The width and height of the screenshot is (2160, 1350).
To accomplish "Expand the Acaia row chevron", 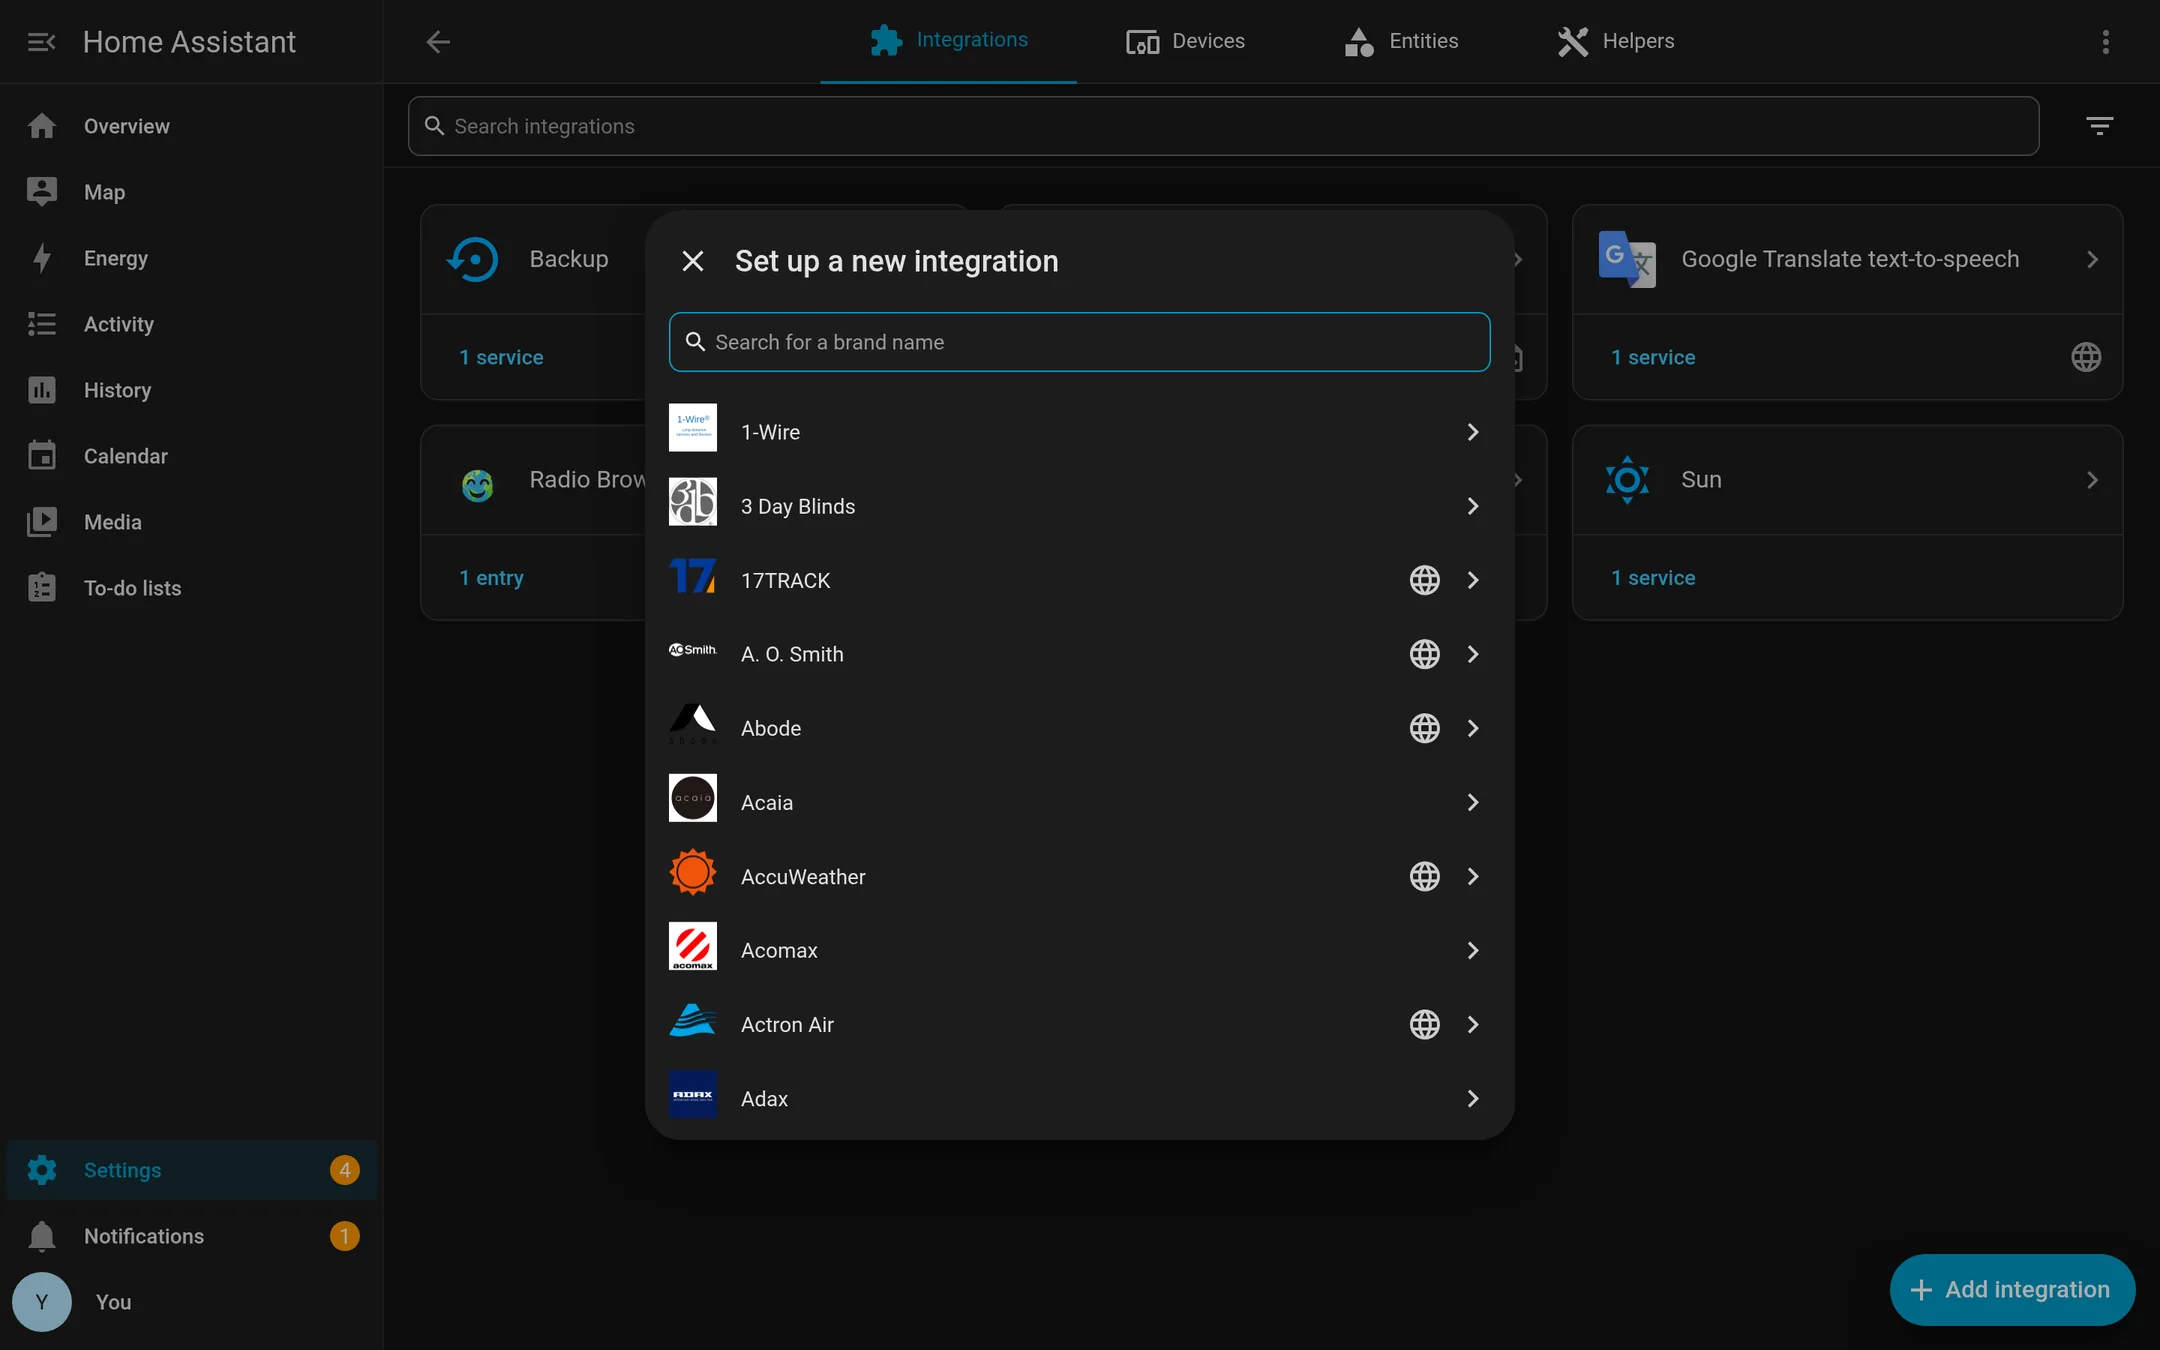I will [x=1473, y=802].
